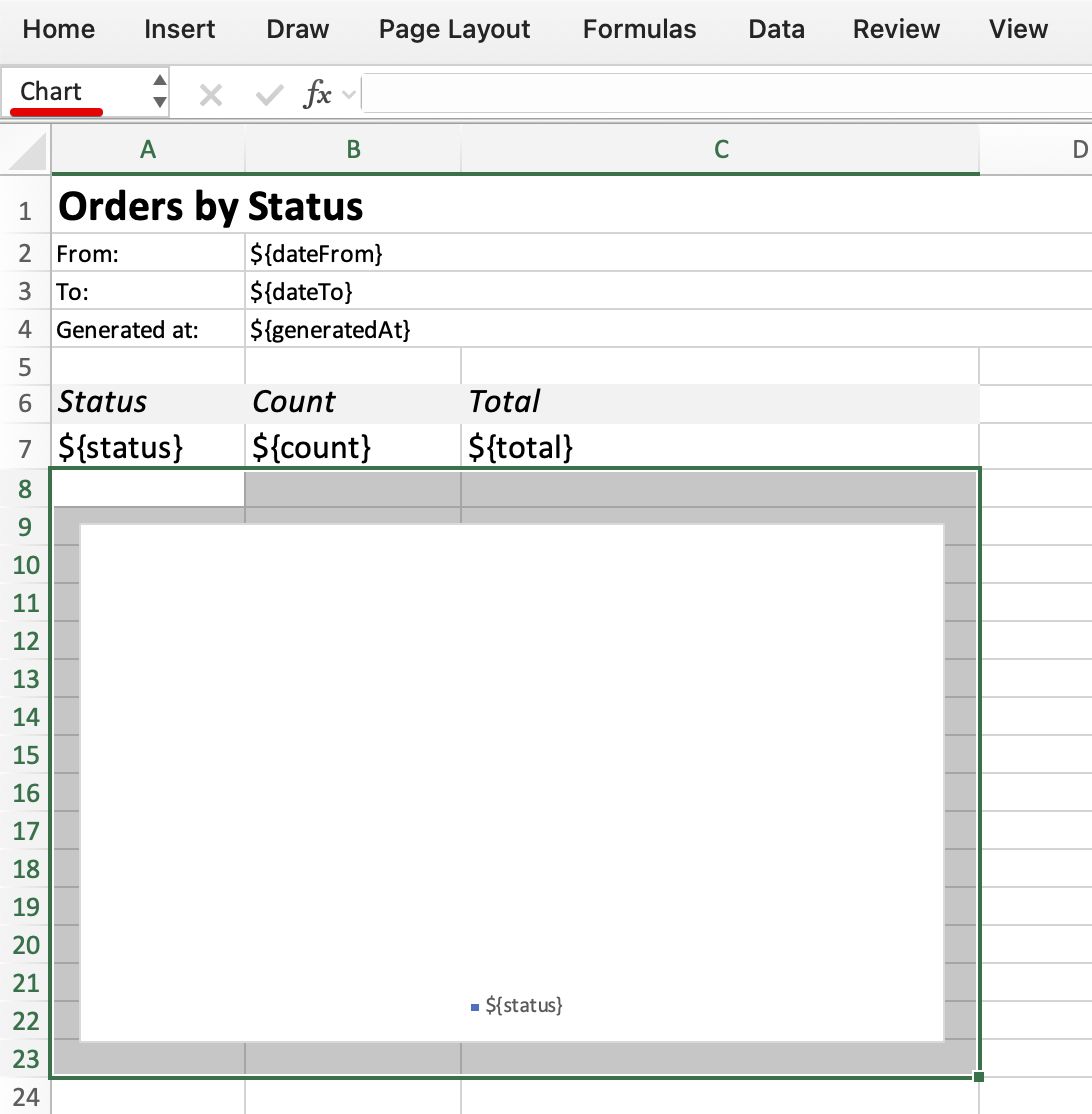The height and width of the screenshot is (1114, 1092).
Task: Click the Name Box down arrow
Action: tap(160, 103)
